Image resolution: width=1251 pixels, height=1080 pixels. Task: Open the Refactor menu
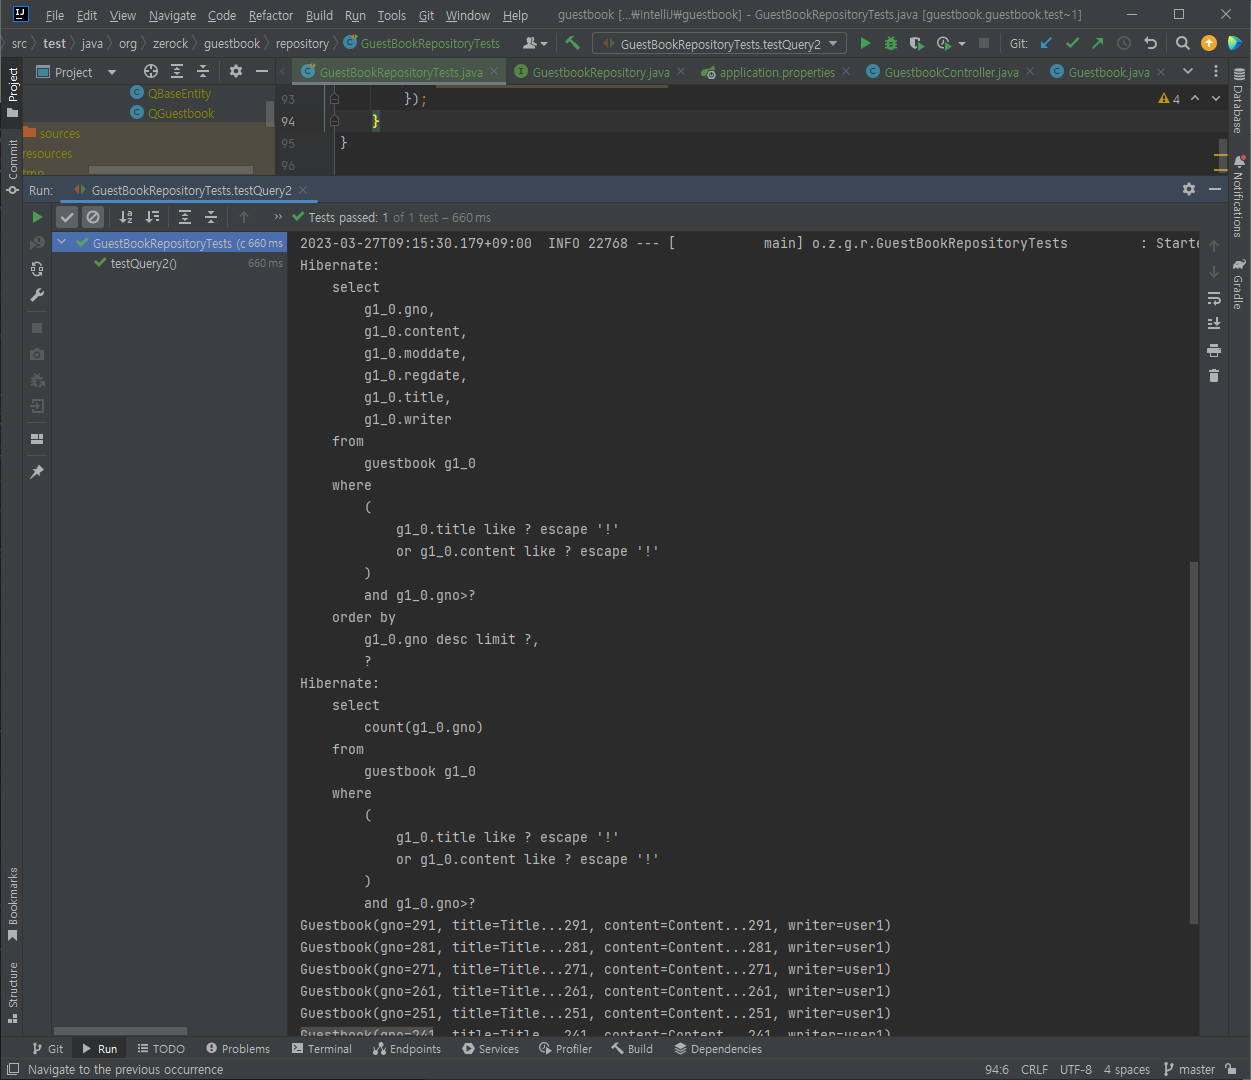[x=271, y=15]
